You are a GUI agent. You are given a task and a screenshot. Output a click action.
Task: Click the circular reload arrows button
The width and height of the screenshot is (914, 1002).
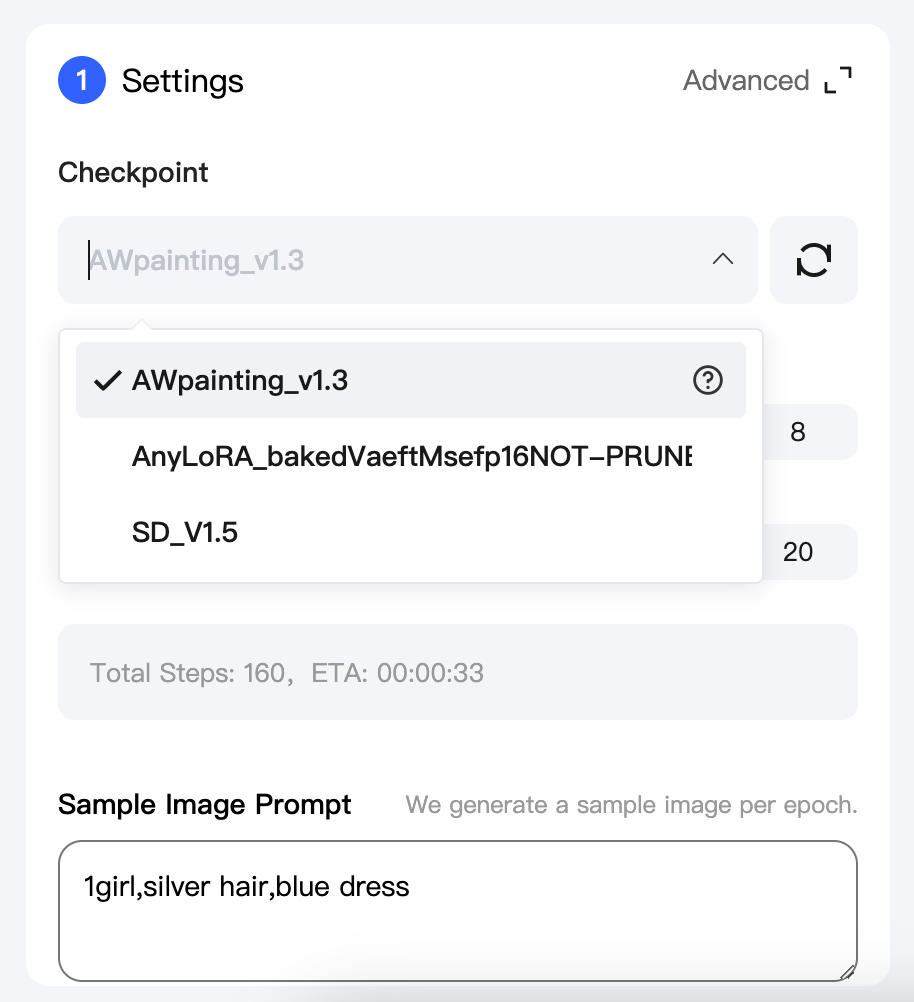[x=813, y=260]
